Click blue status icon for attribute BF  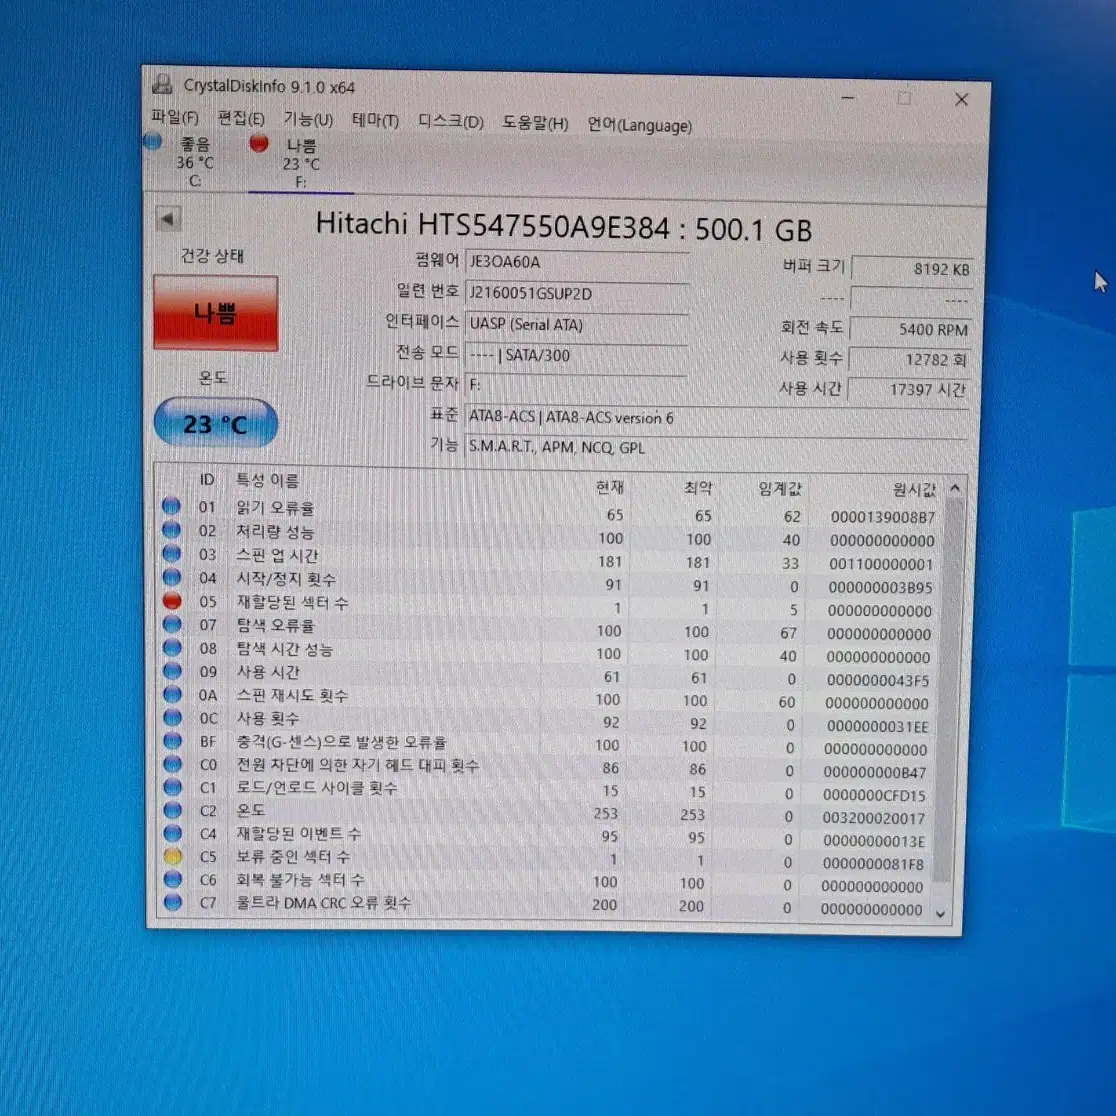click(172, 741)
